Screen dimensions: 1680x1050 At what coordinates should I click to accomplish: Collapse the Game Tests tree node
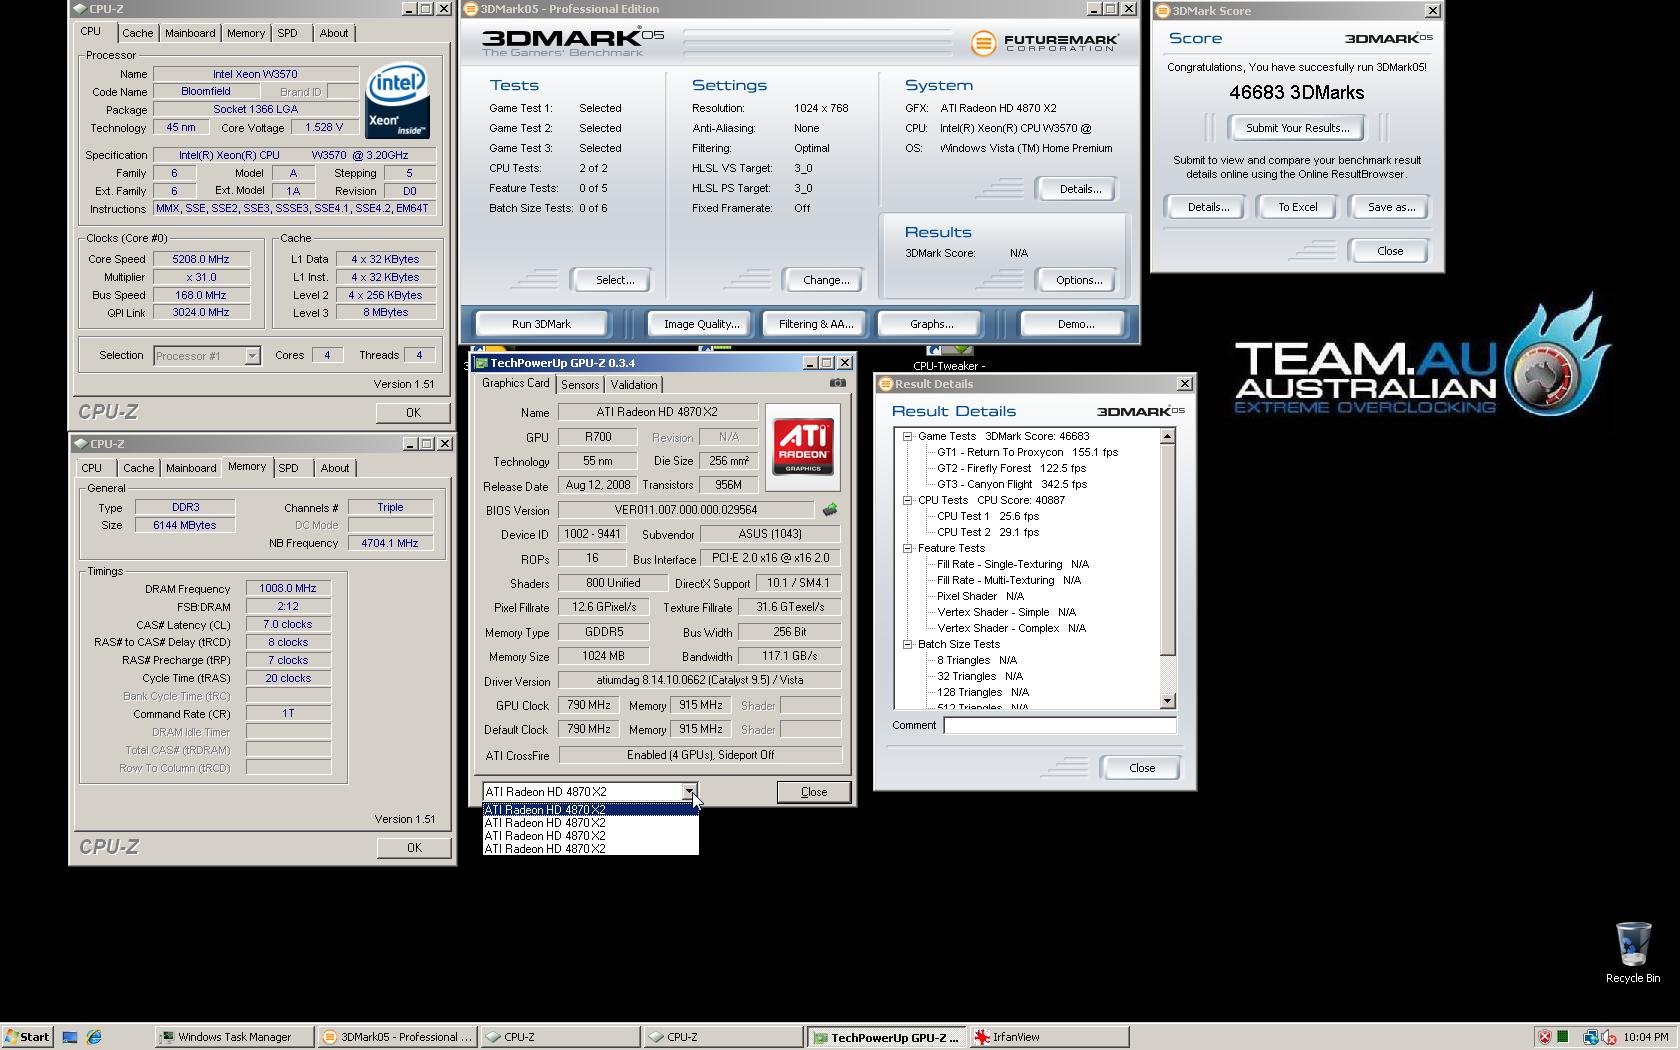[908, 436]
